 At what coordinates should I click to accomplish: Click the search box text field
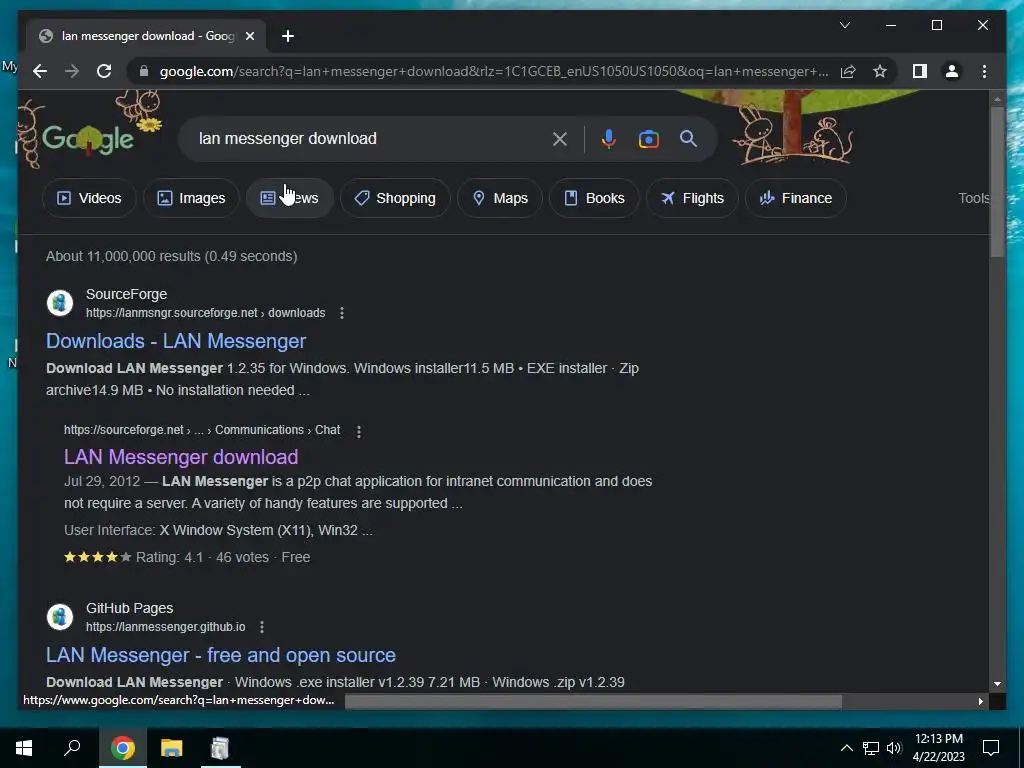pos(372,138)
